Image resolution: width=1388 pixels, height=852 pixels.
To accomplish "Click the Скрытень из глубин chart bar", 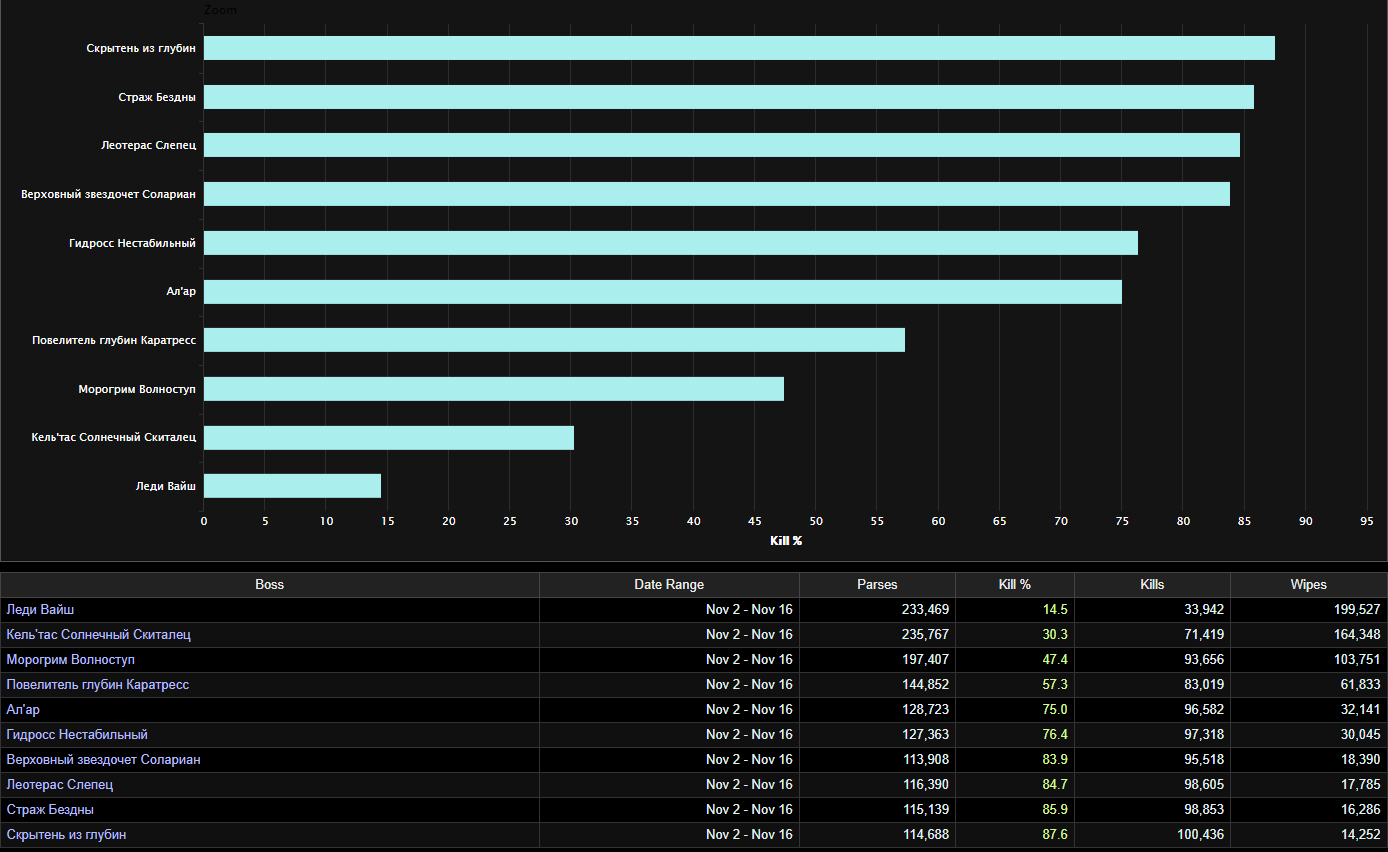I will tap(739, 48).
